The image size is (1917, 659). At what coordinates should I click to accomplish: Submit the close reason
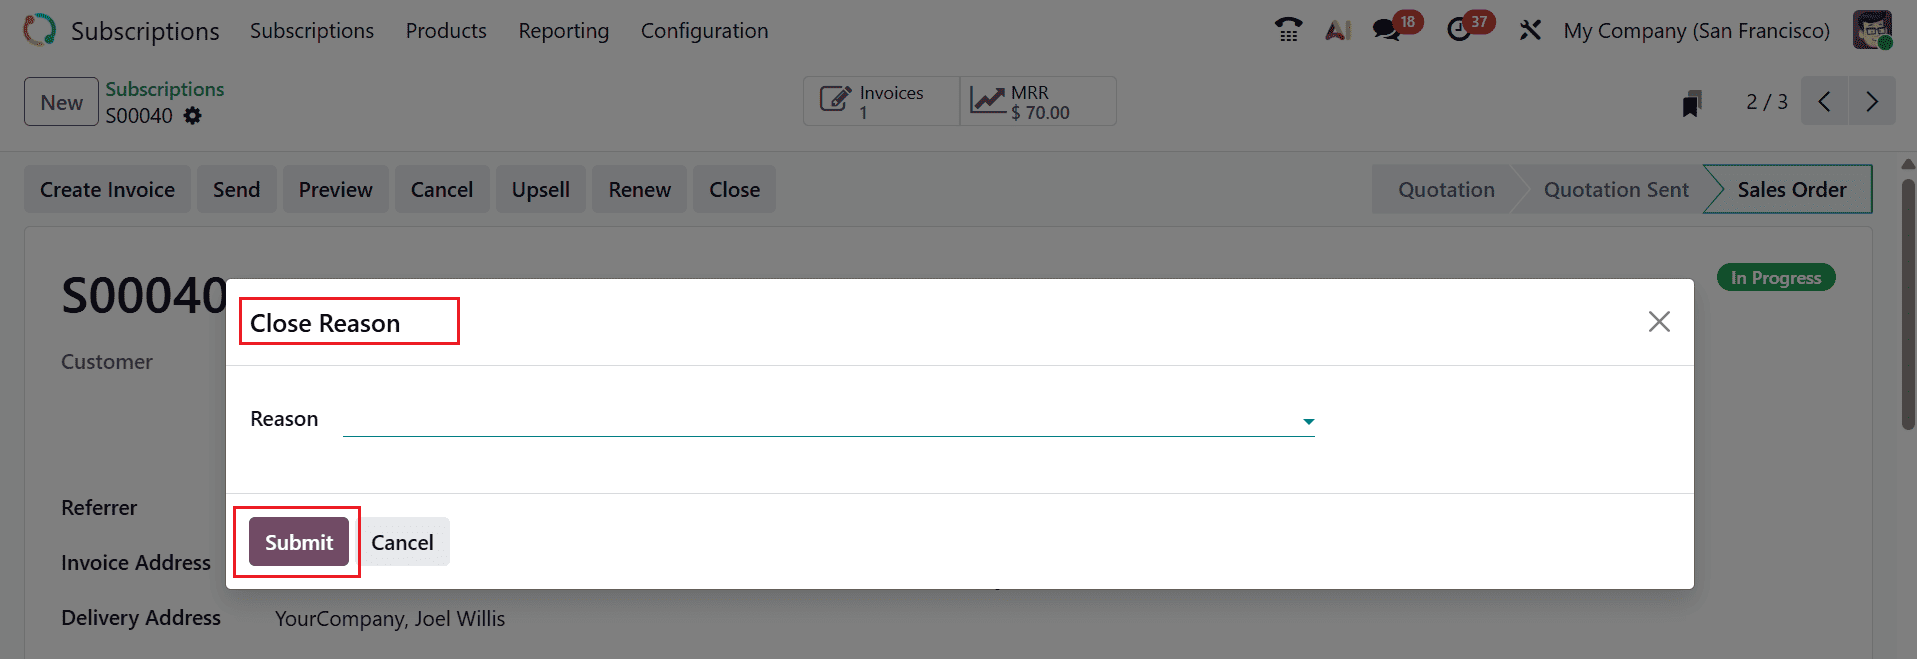point(297,541)
